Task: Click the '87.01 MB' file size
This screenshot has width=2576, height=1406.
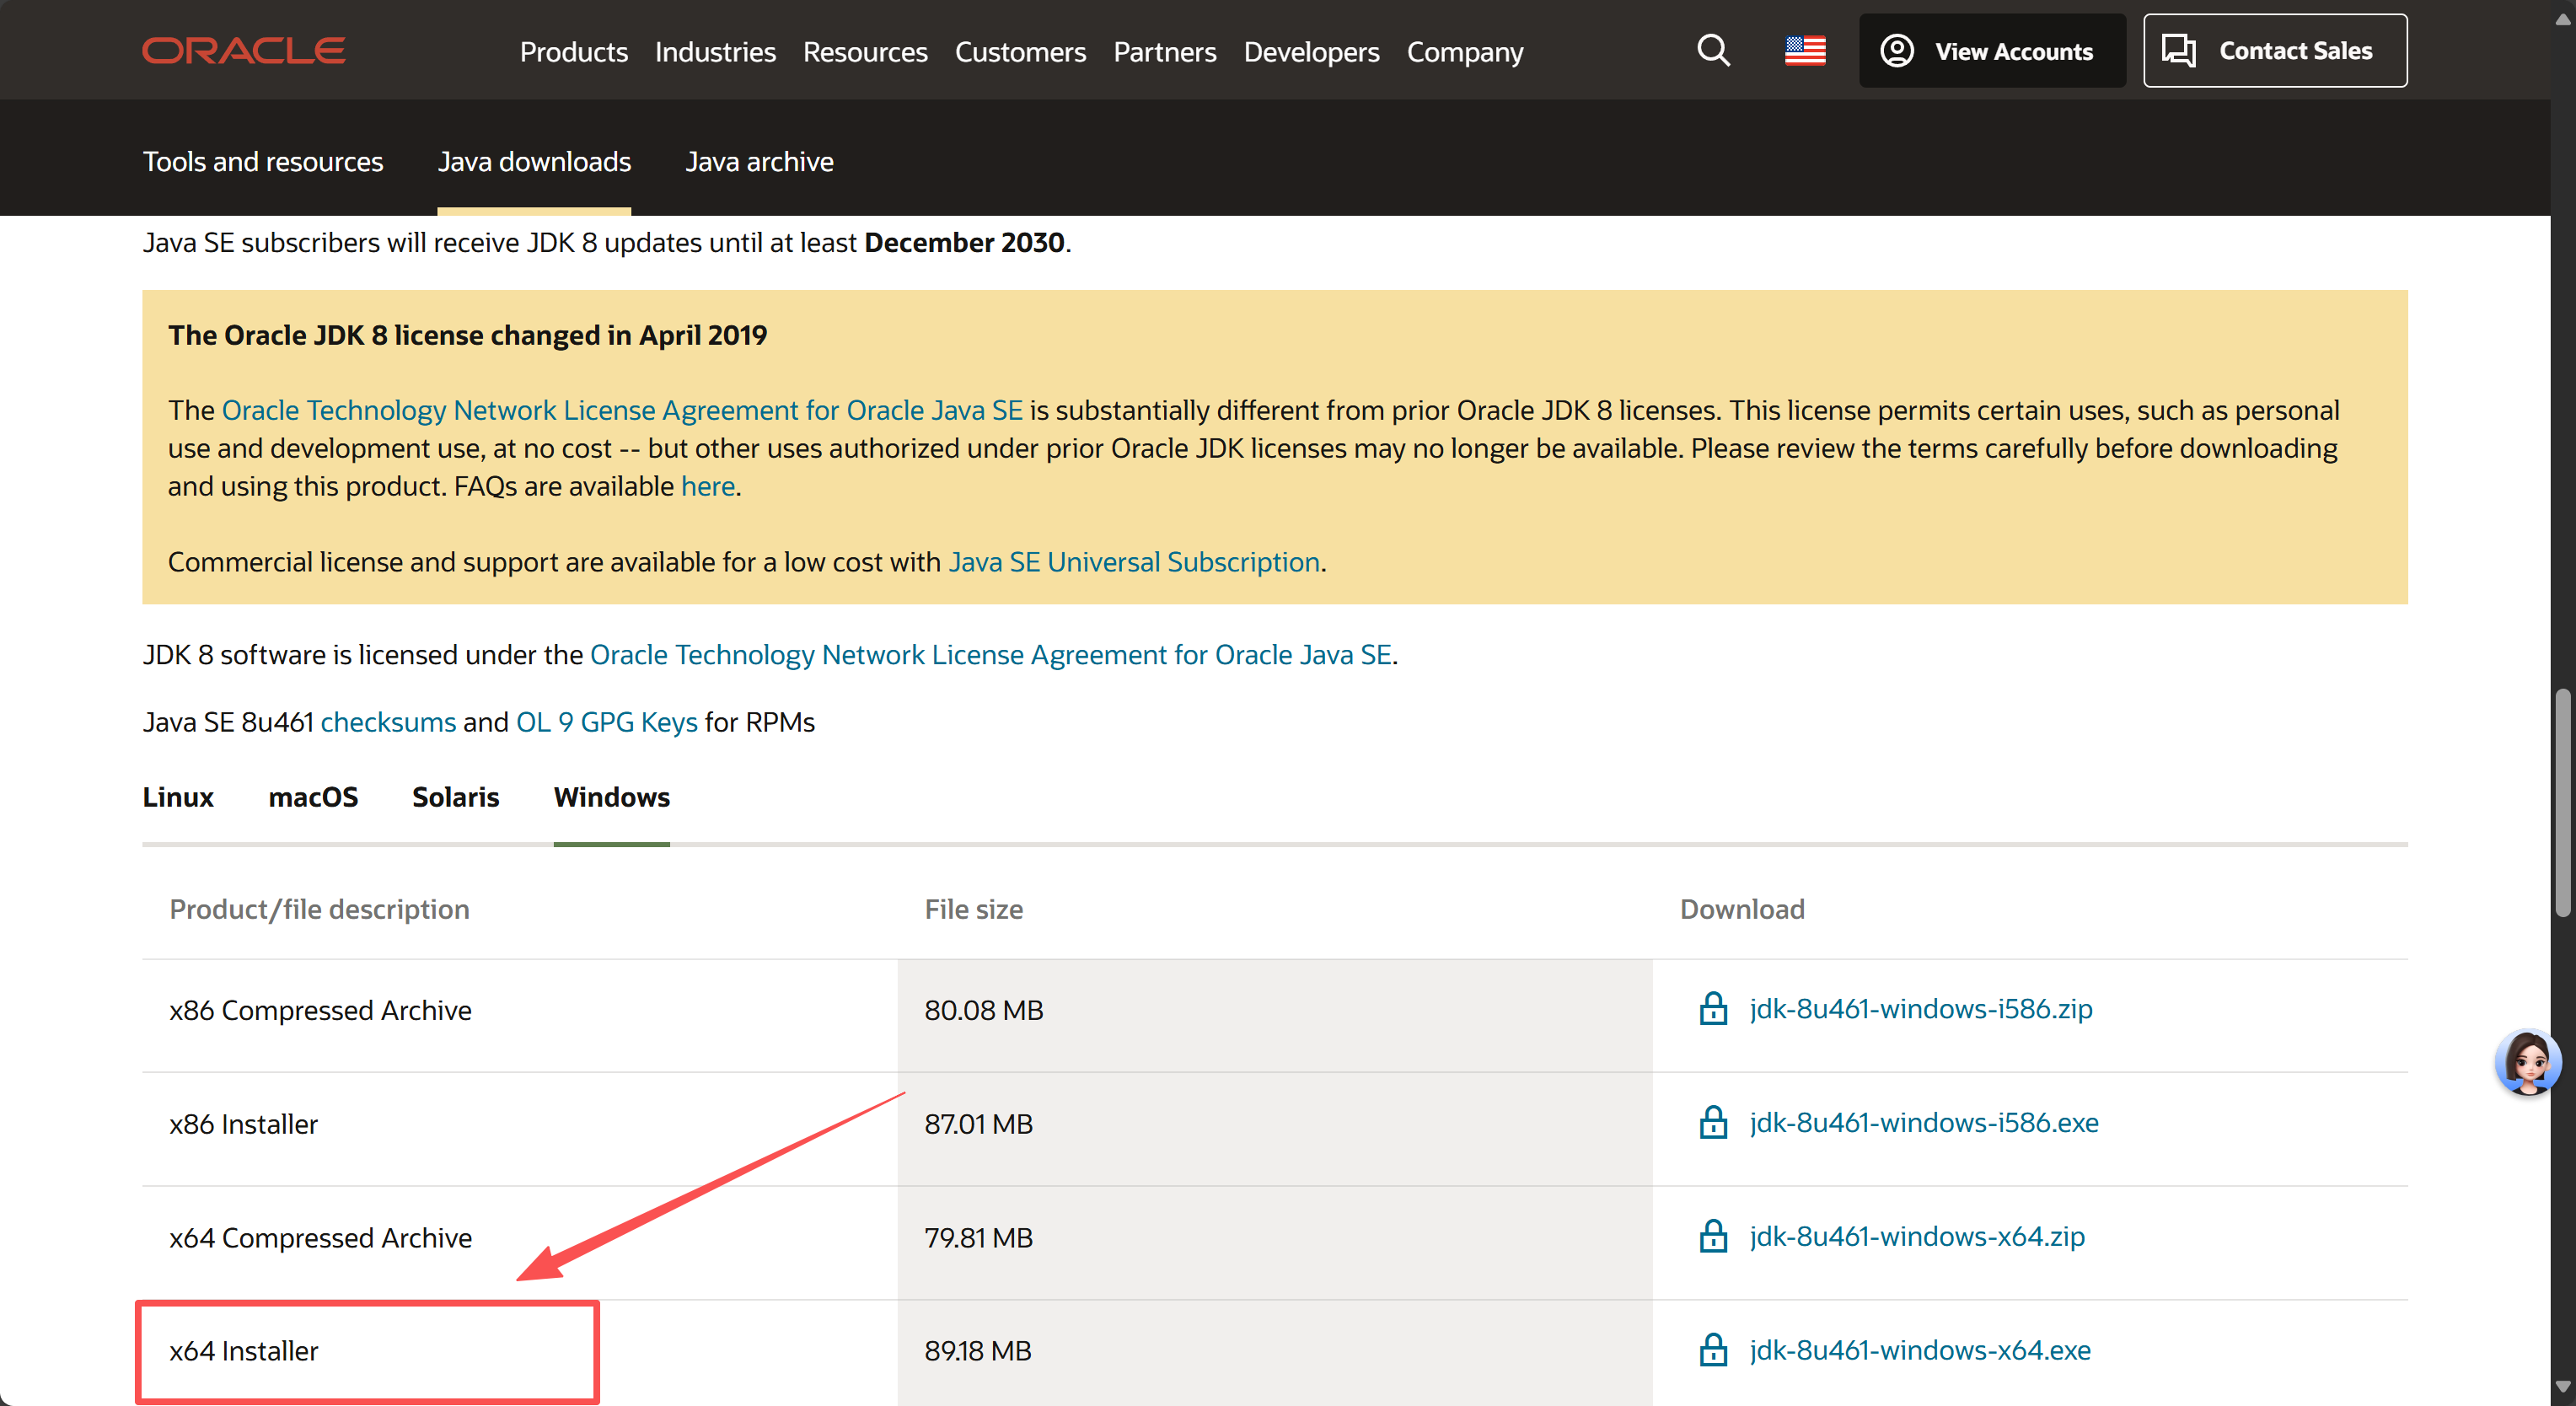Action: [x=978, y=1125]
